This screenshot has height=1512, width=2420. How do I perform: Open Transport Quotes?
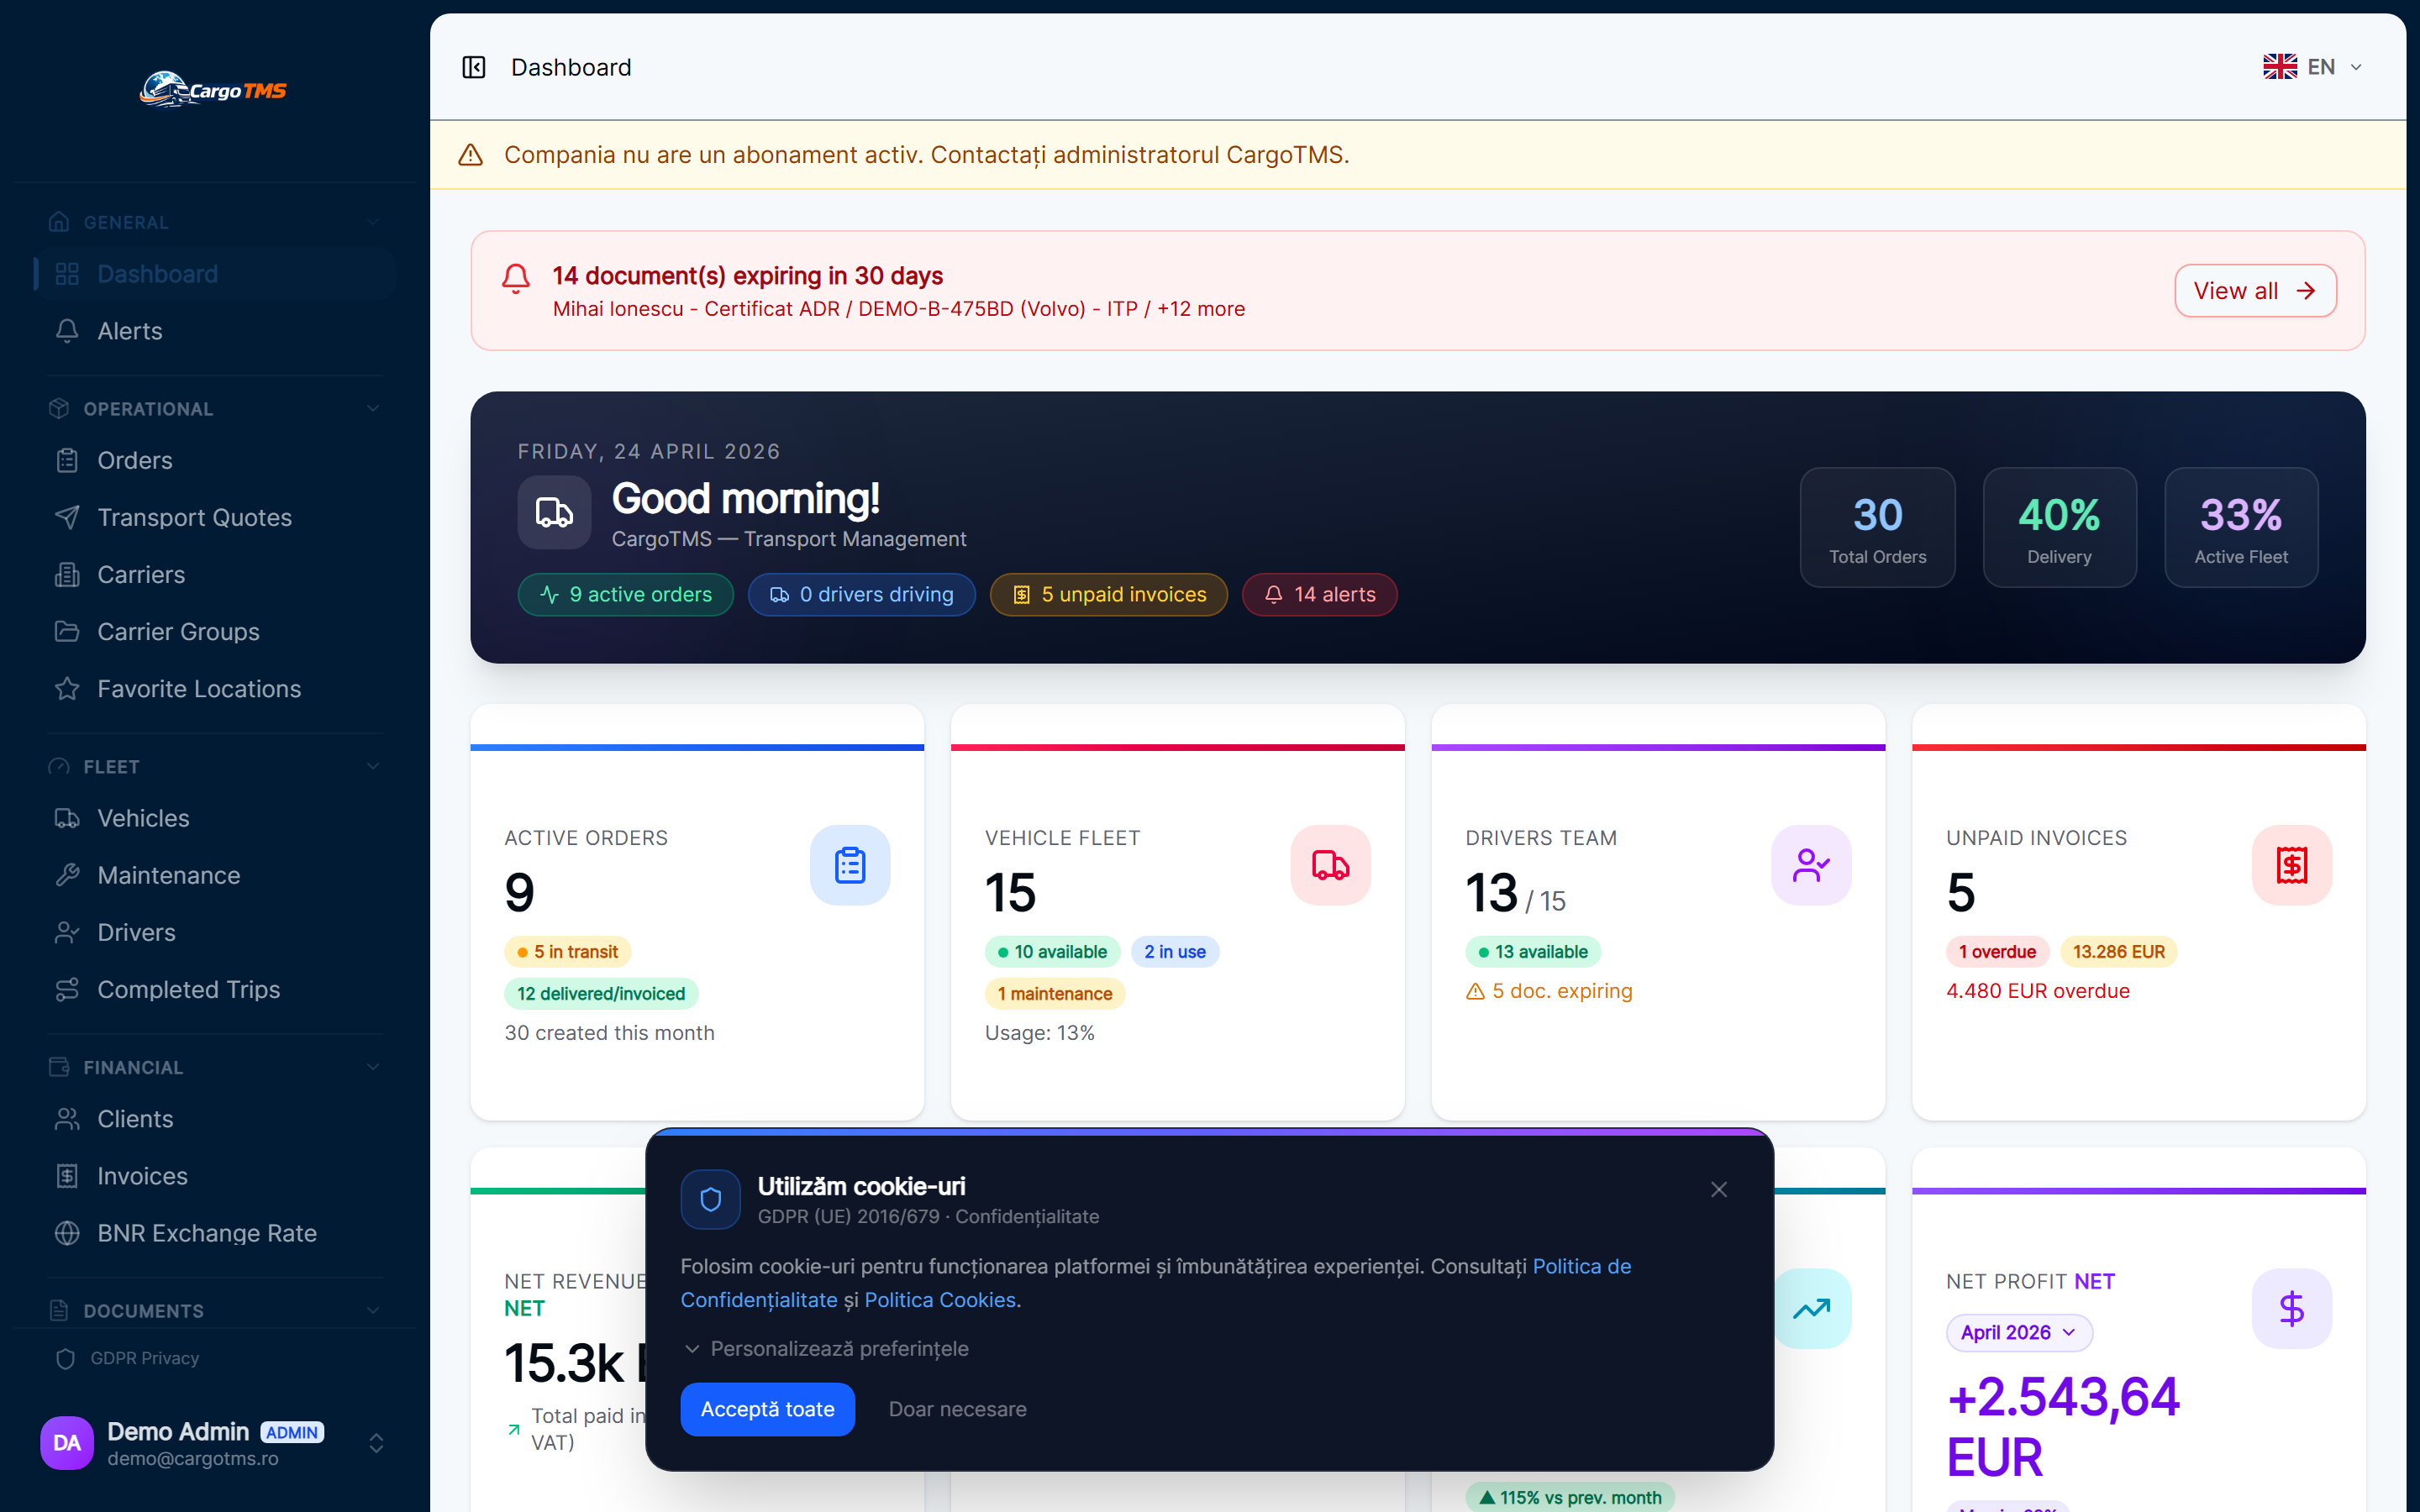click(216, 517)
